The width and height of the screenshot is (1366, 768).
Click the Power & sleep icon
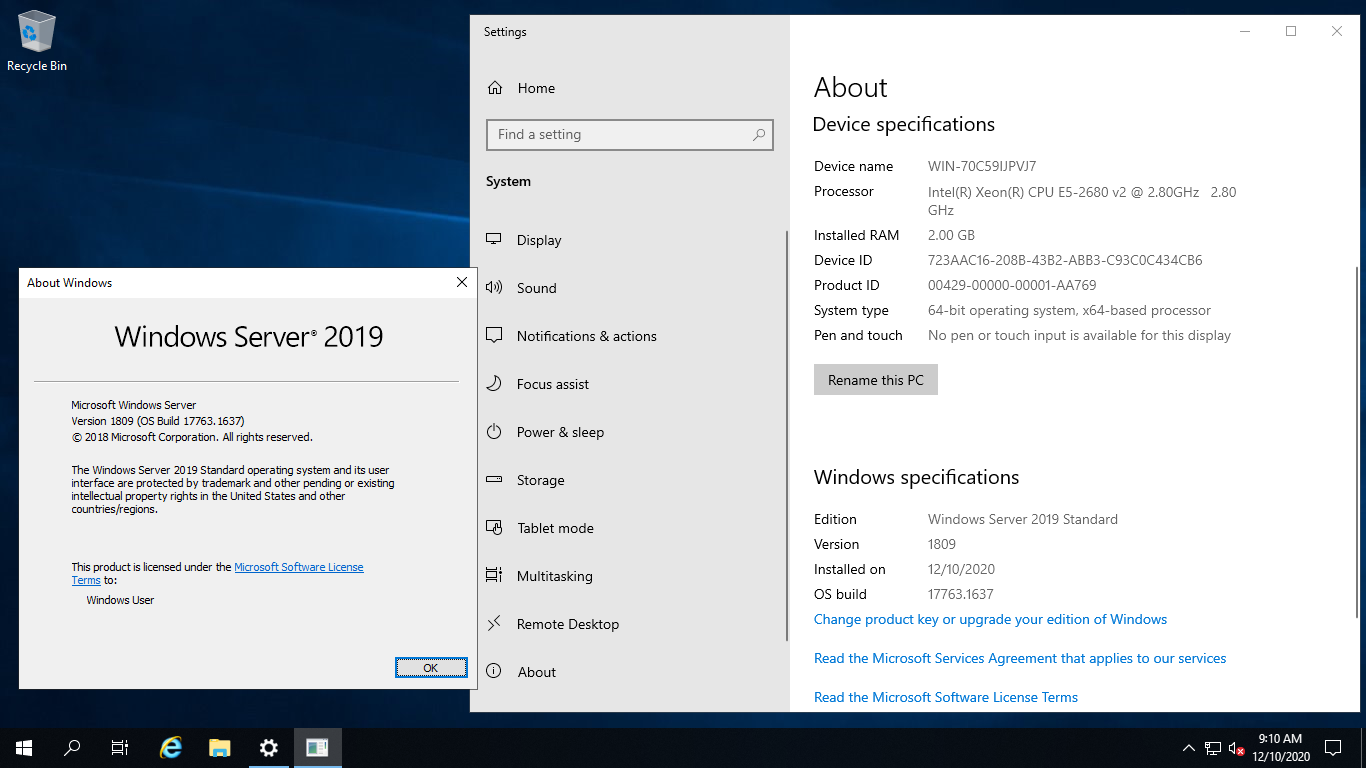tap(494, 432)
